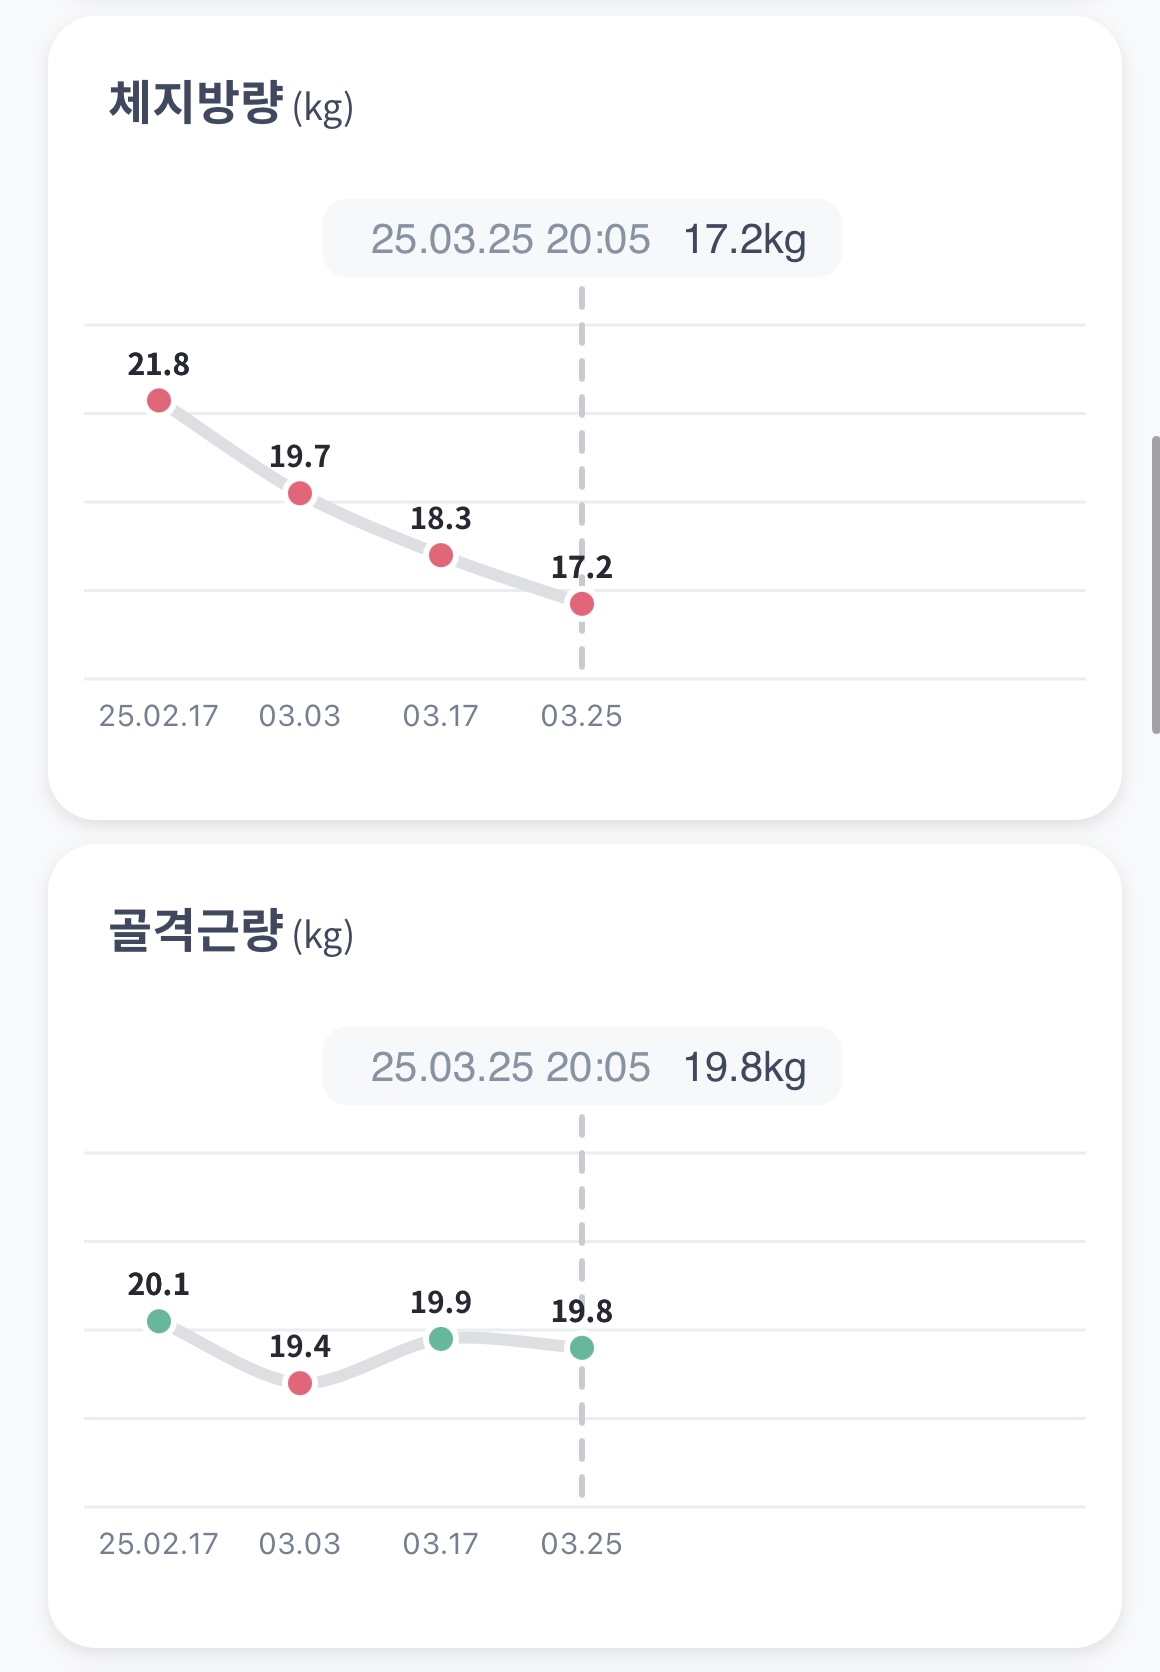
Task: Select the 19.7 body fat data point
Action: 300,493
